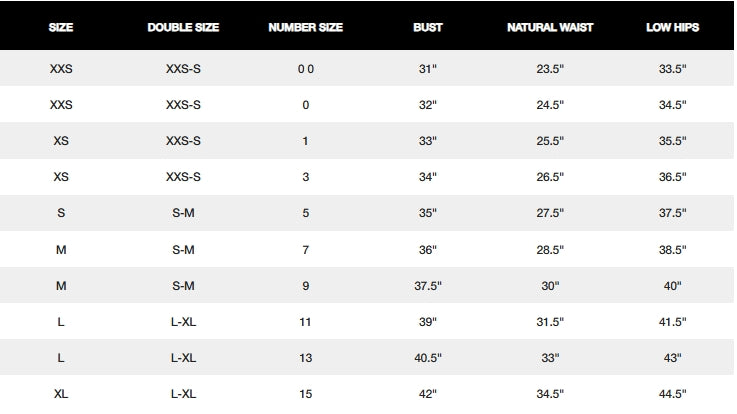
Task: Click number size 5 cell
Action: [305, 213]
